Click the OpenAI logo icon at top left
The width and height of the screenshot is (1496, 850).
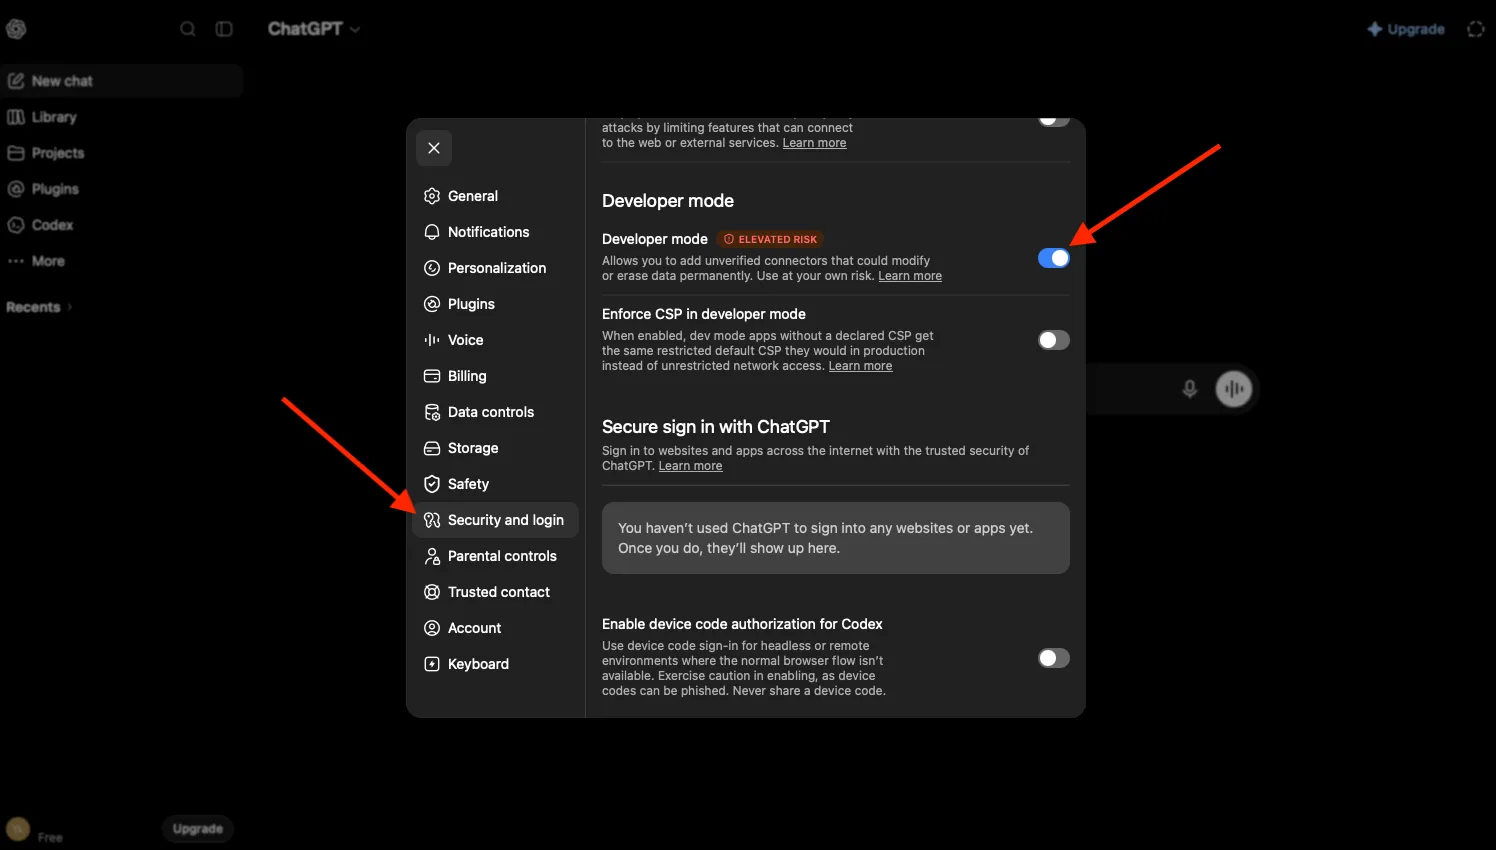point(16,29)
